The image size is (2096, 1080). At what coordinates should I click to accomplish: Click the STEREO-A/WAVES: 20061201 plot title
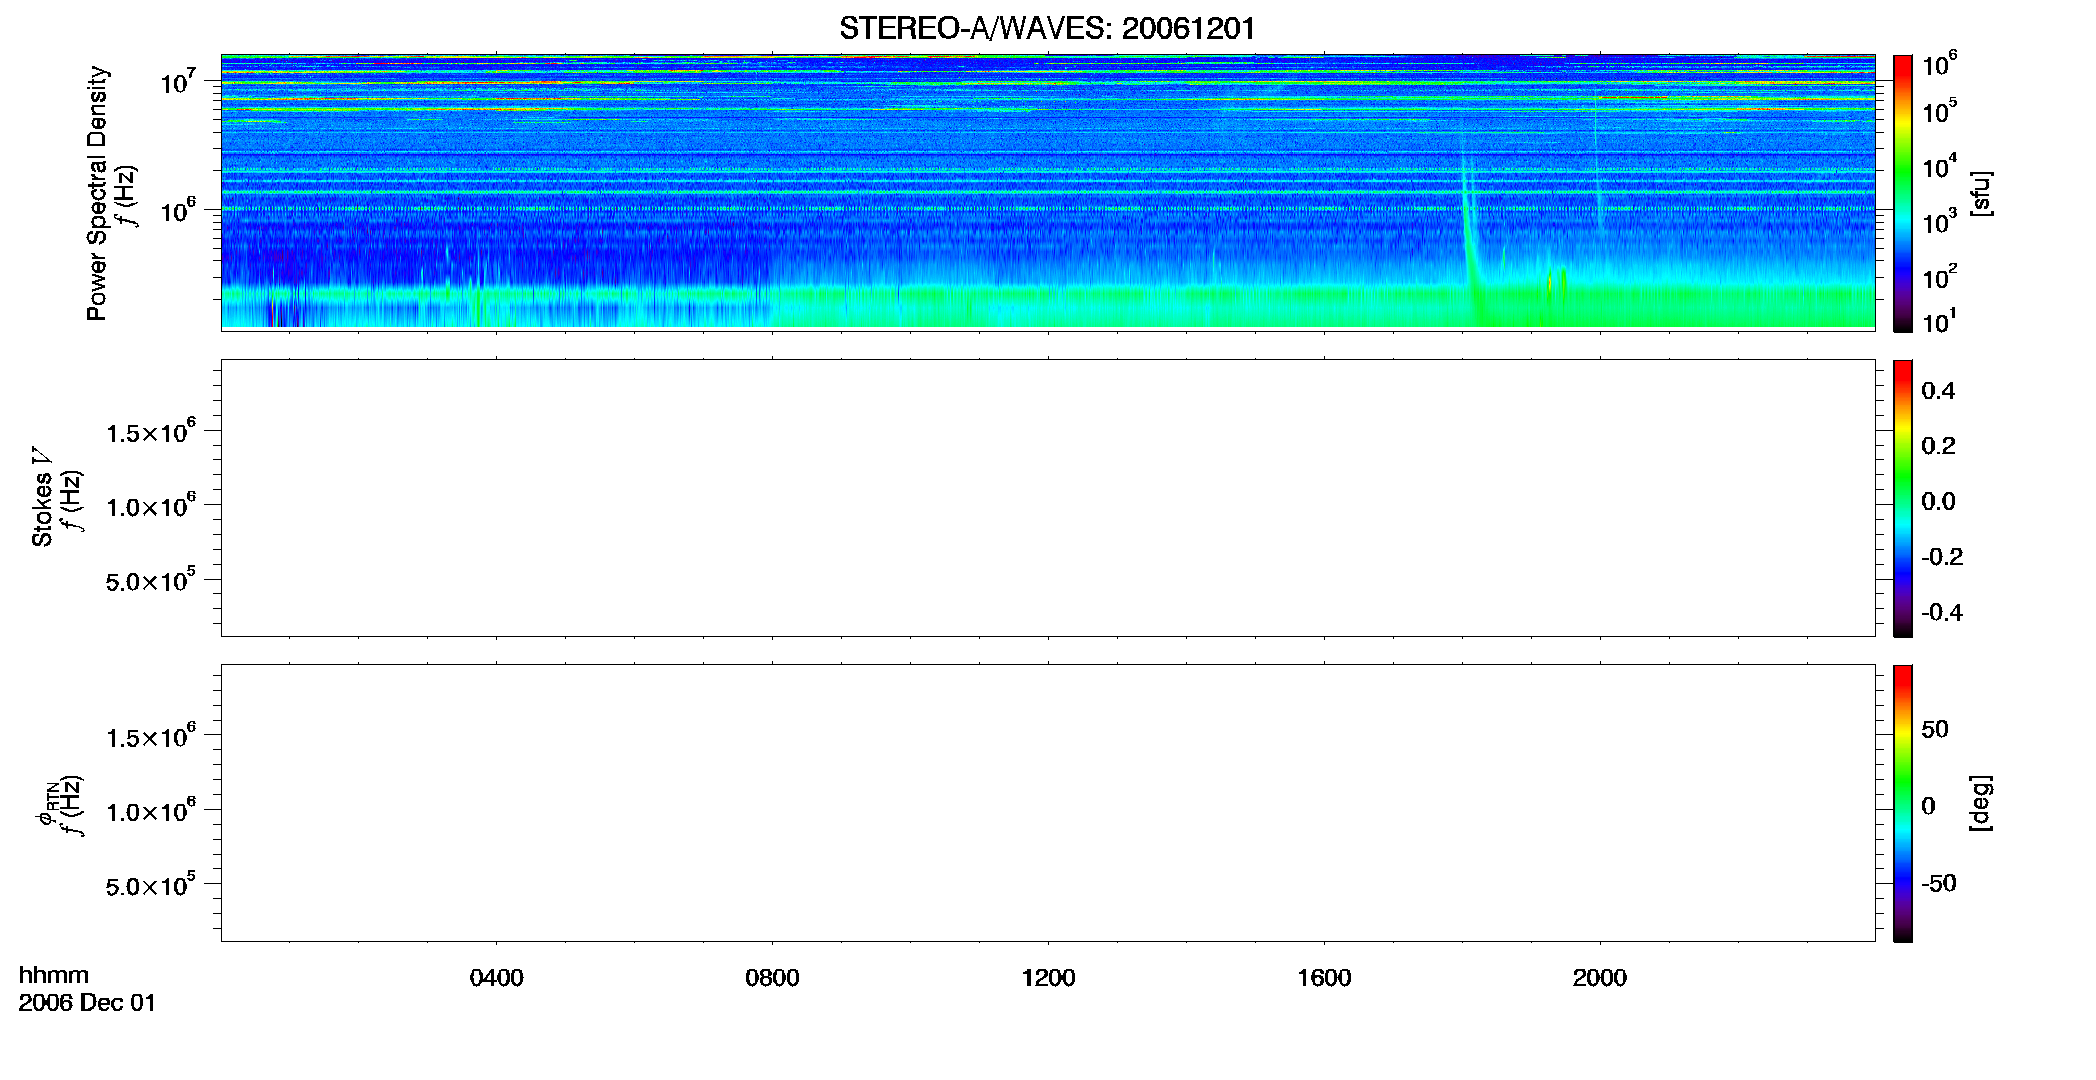coord(1047,28)
